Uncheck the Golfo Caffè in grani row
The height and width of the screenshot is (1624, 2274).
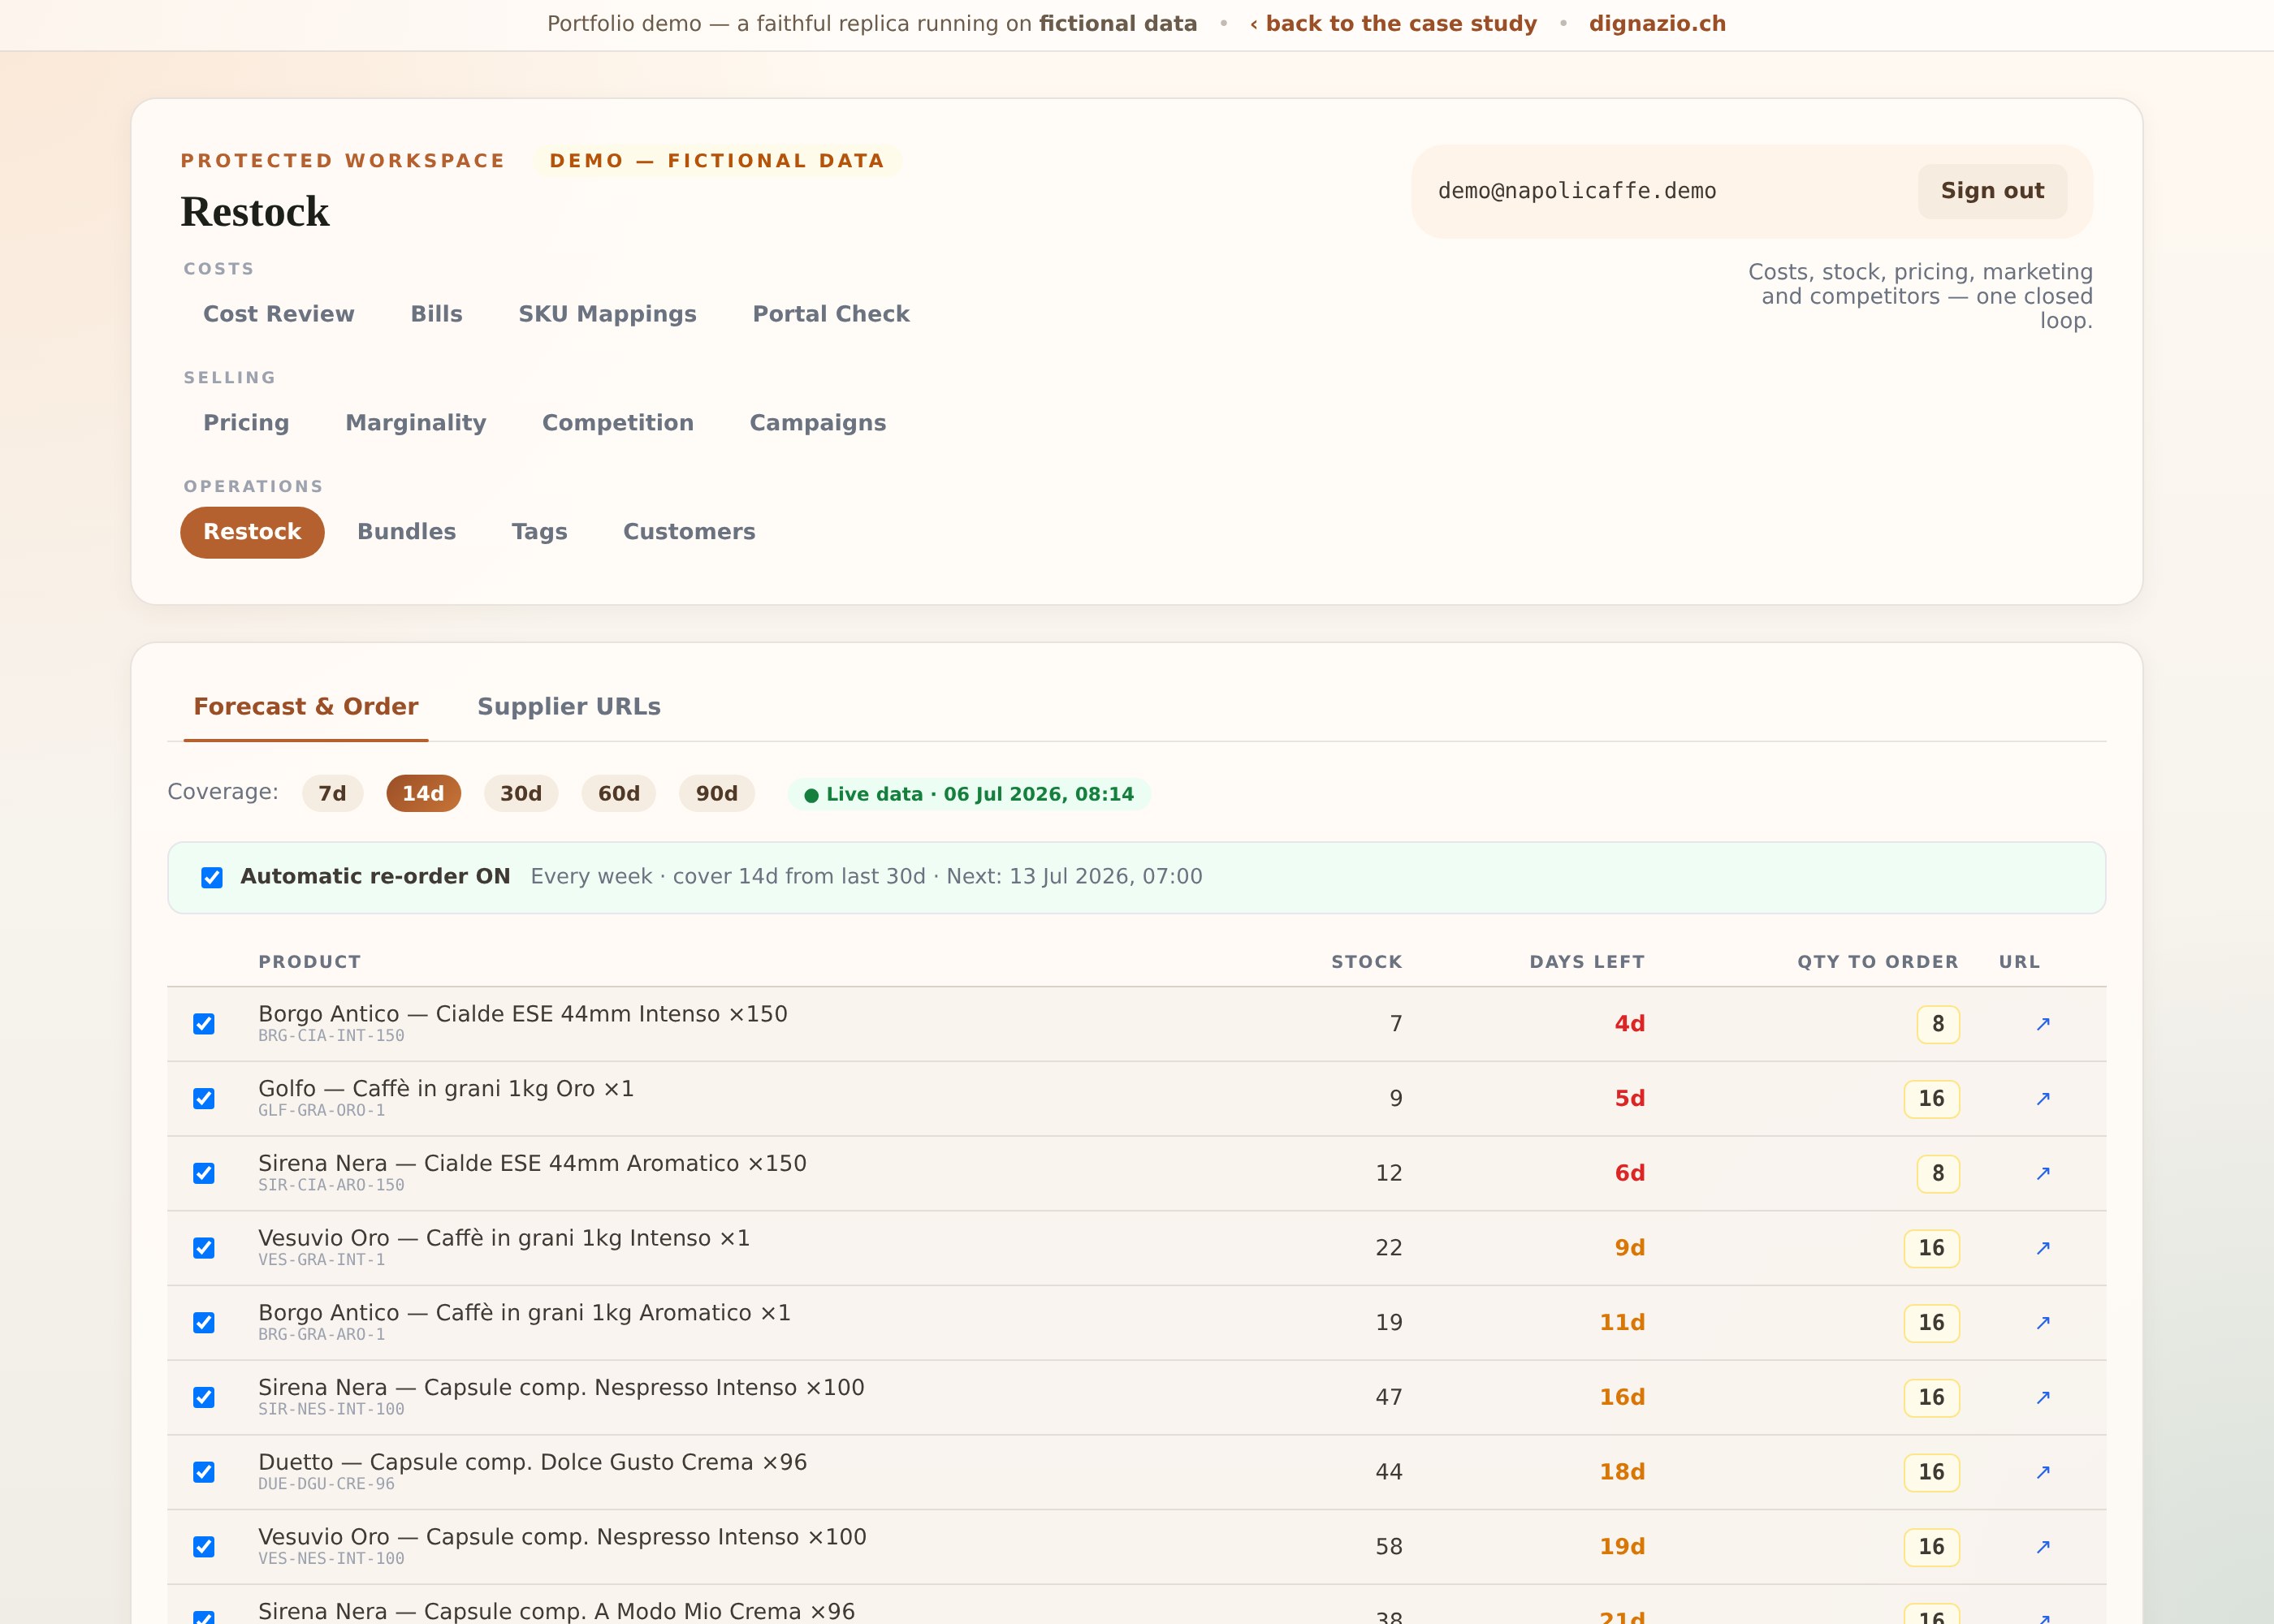tap(204, 1098)
